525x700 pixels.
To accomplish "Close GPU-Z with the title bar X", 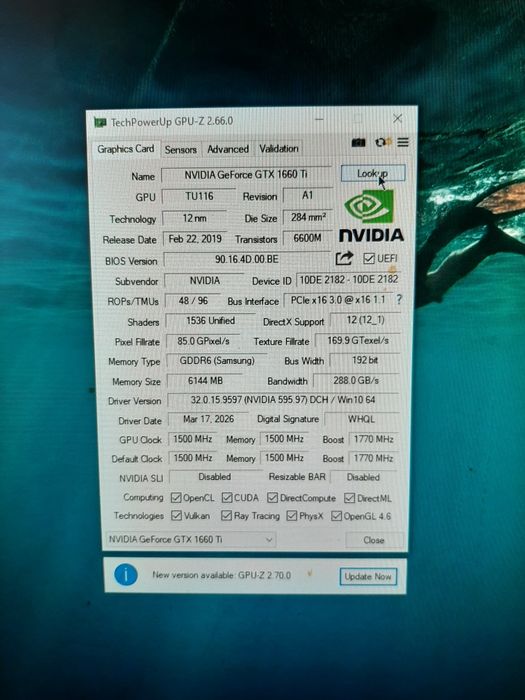I will click(397, 118).
